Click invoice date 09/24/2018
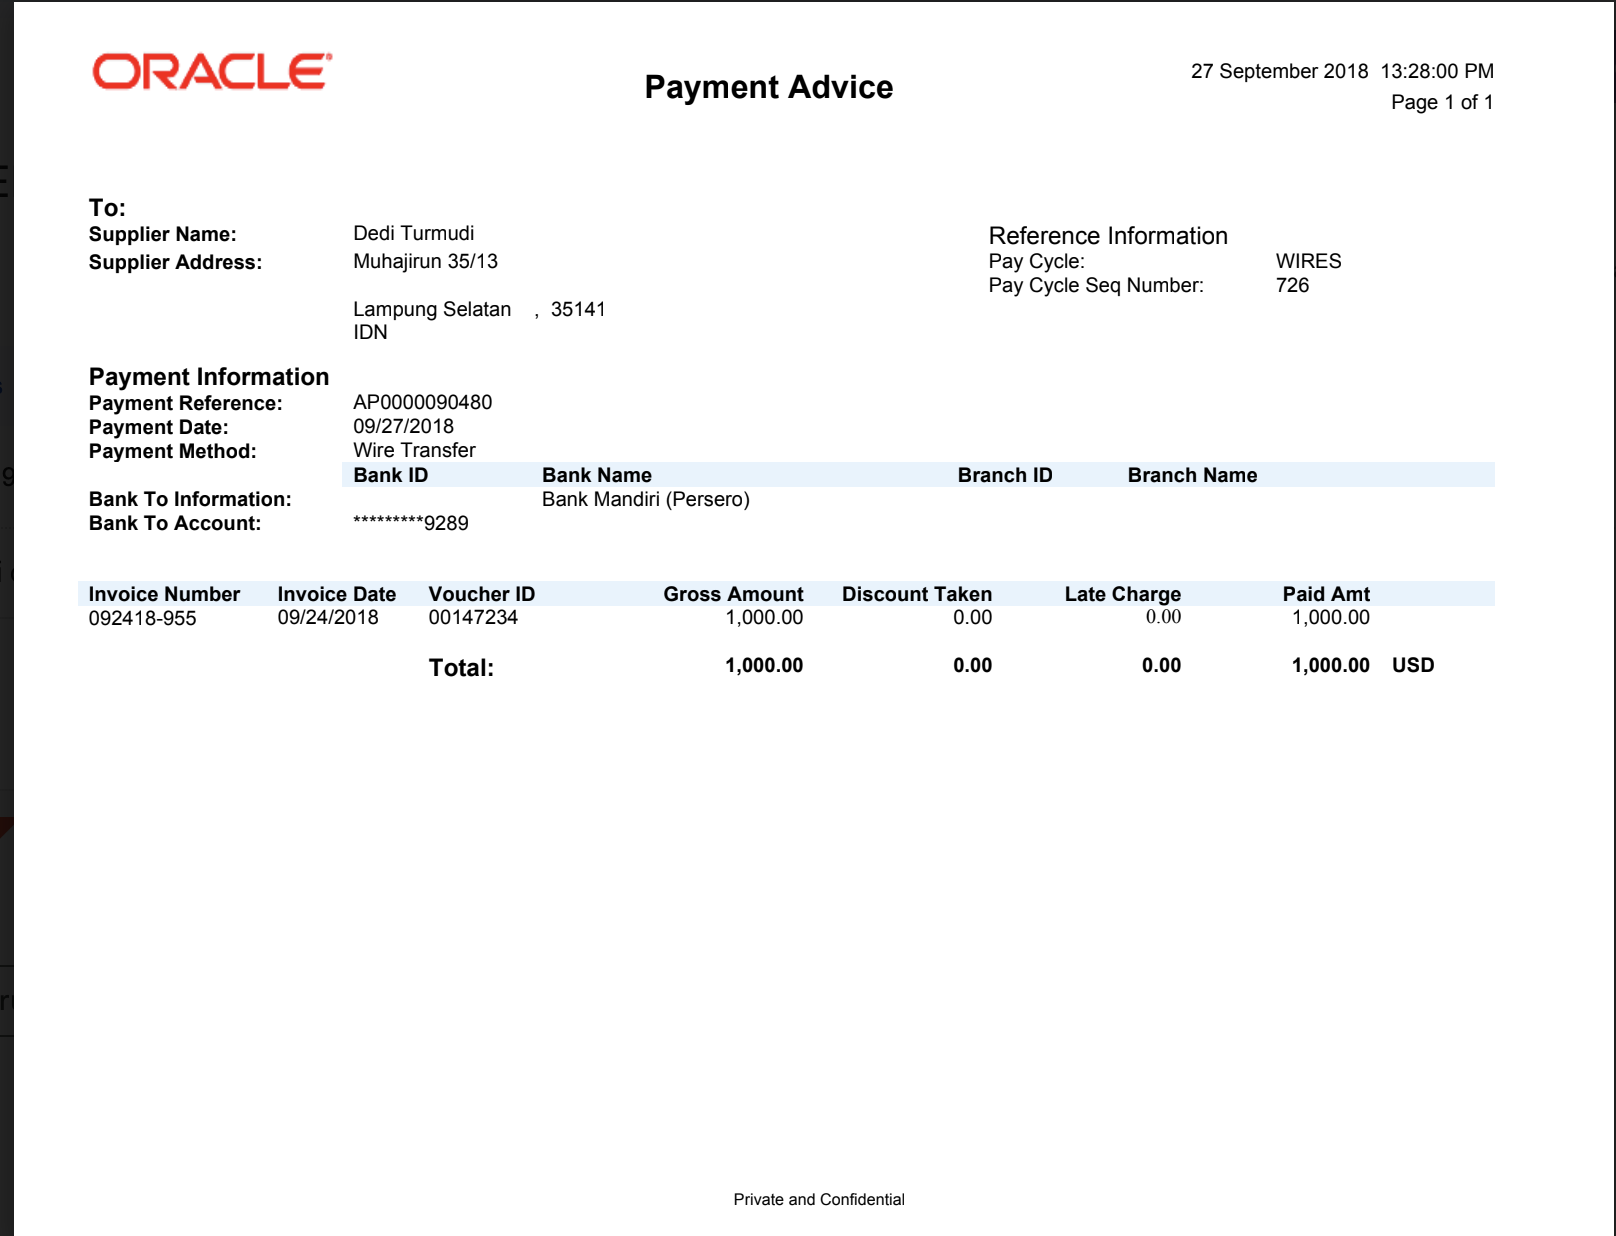 click(x=328, y=617)
